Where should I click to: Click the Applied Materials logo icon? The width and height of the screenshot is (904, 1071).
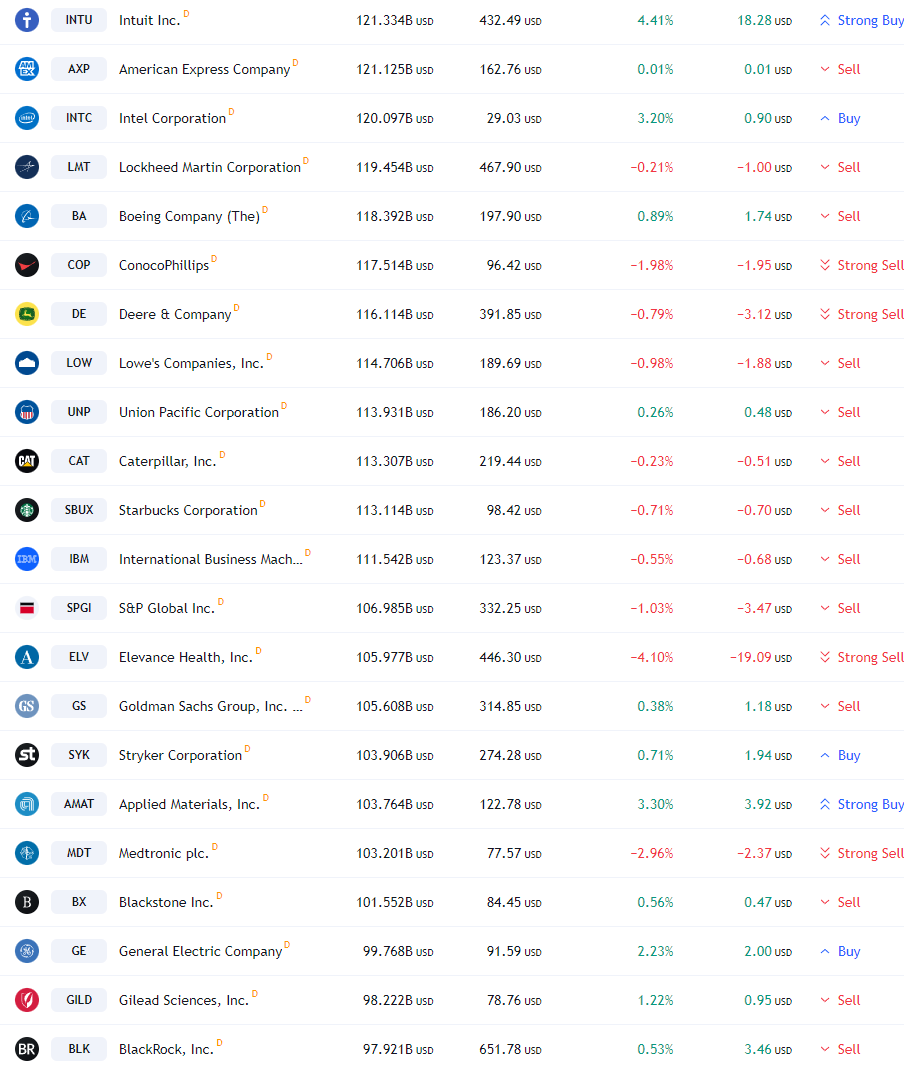click(27, 804)
